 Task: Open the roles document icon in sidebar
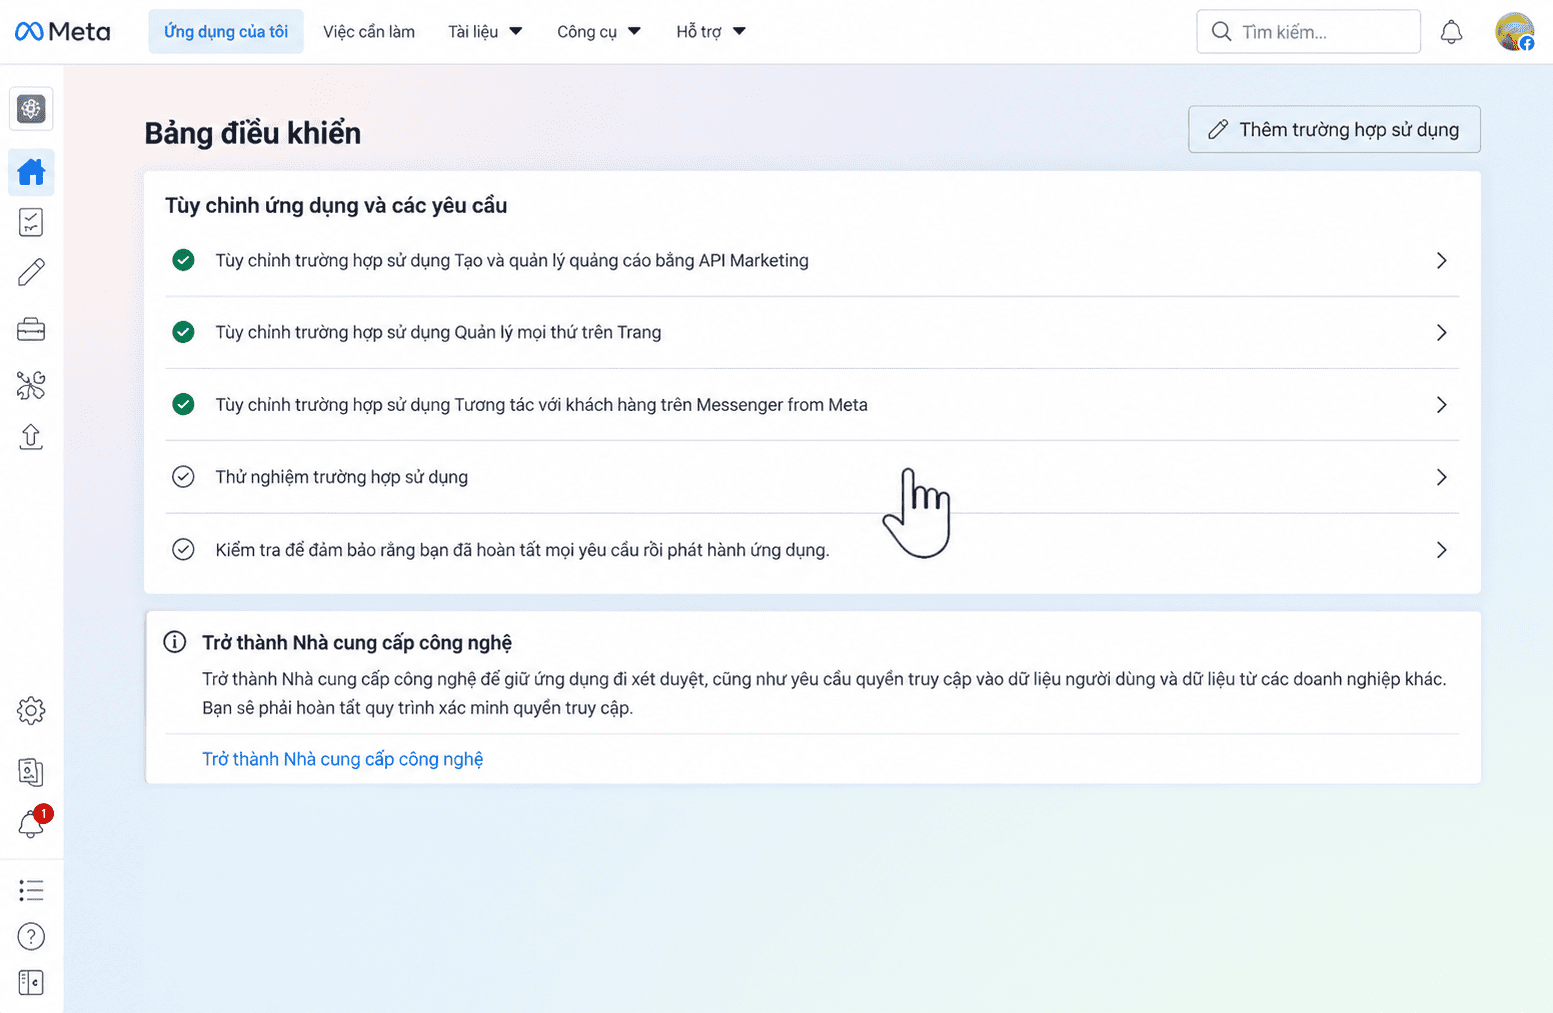[x=31, y=772]
